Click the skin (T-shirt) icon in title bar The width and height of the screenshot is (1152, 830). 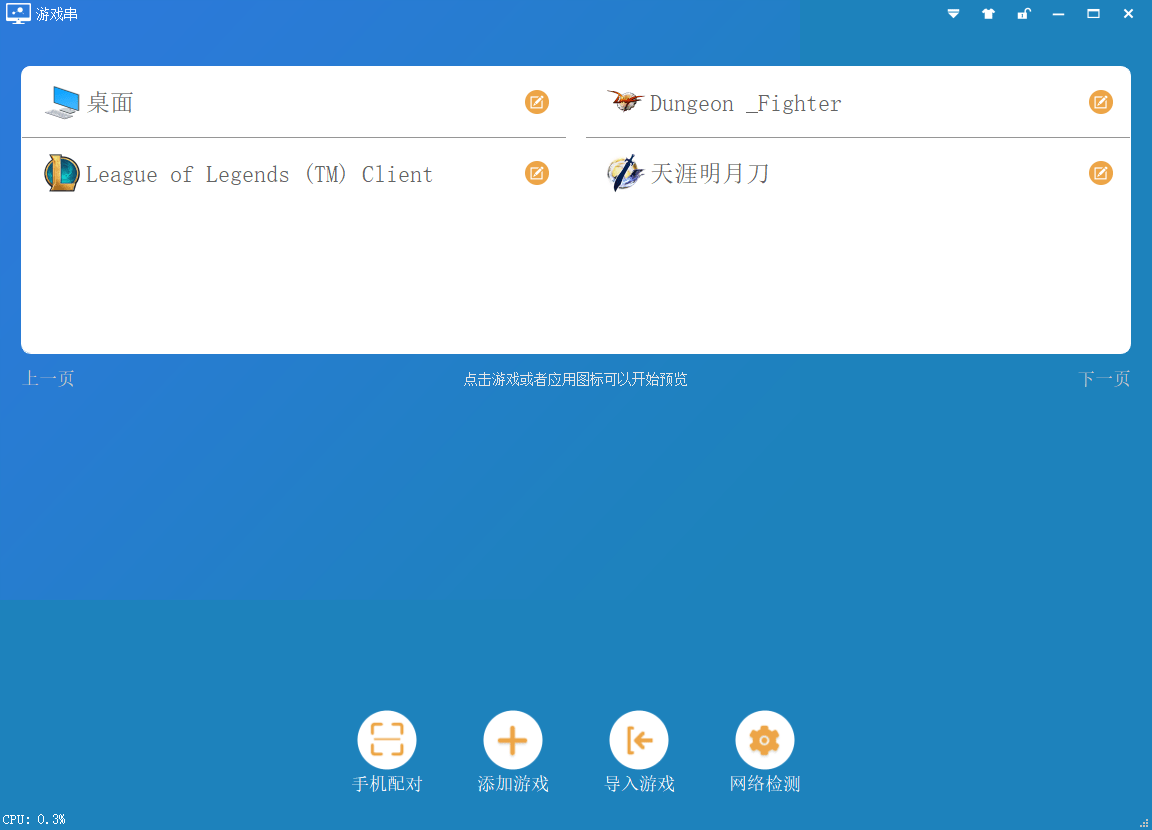[x=988, y=14]
